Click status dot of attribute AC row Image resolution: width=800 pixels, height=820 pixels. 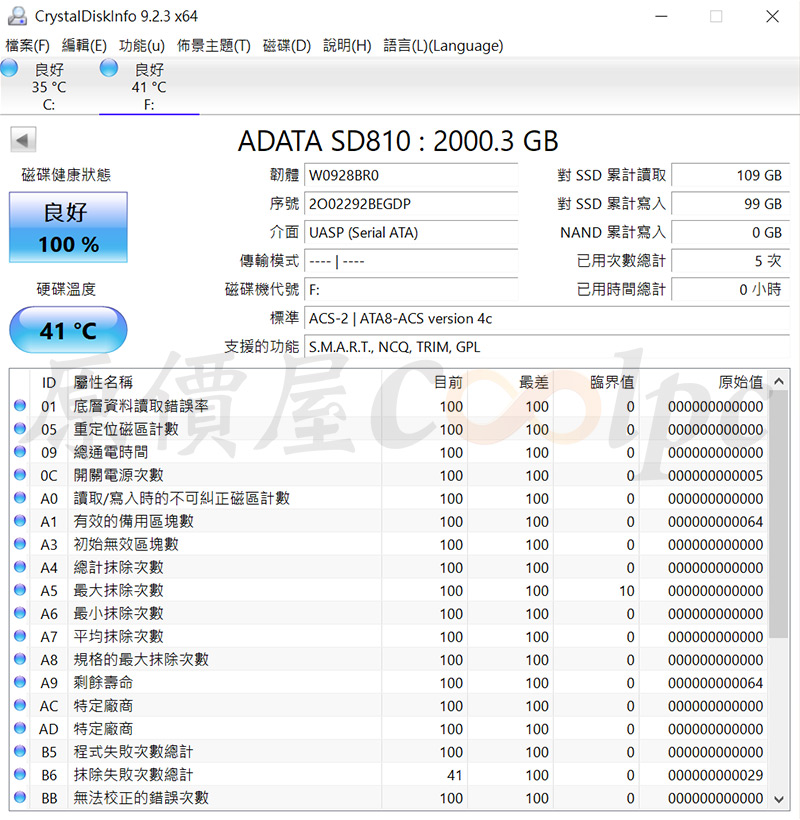20,705
